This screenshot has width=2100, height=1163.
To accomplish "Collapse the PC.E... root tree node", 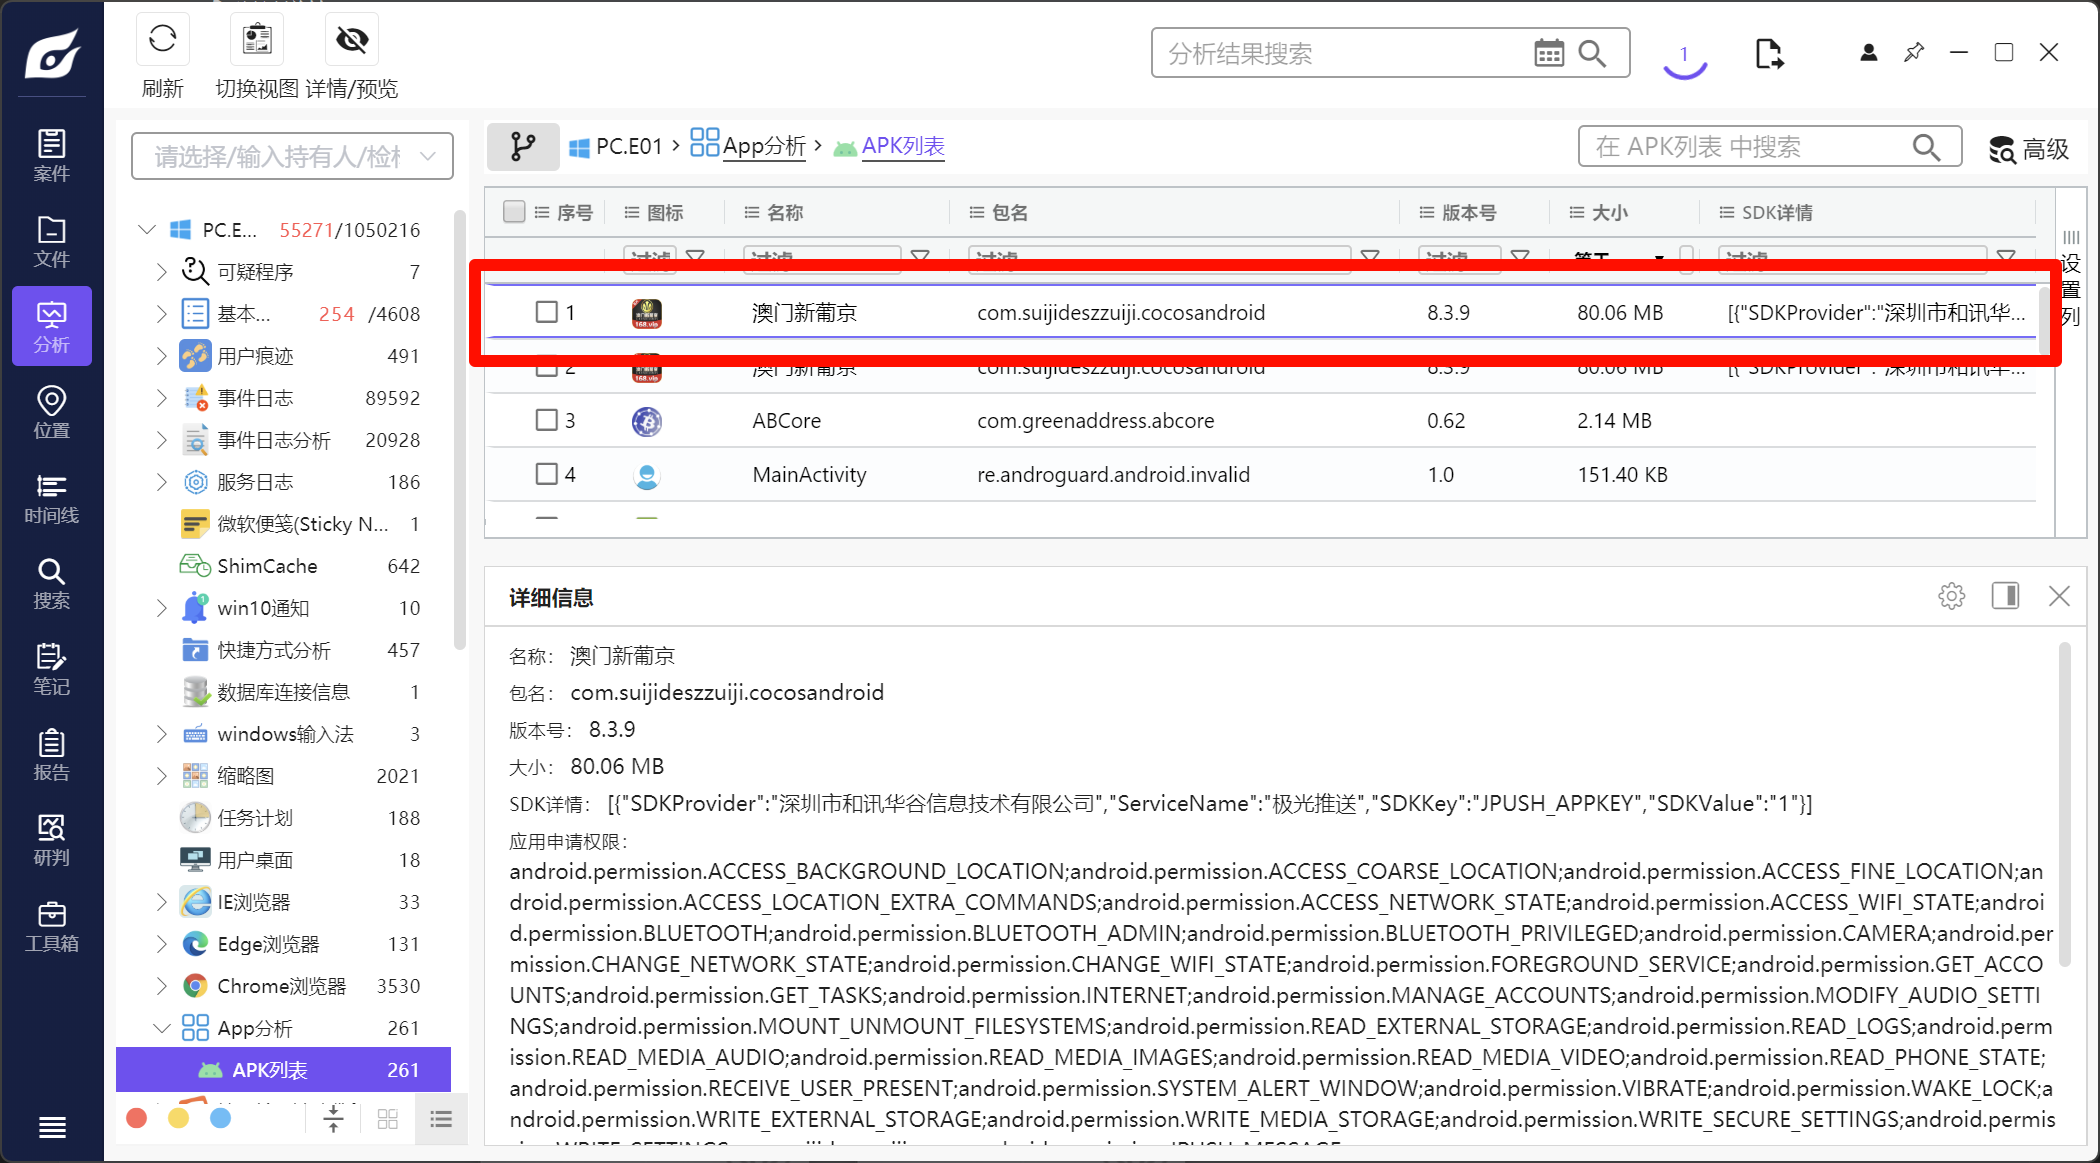I will click(x=147, y=230).
